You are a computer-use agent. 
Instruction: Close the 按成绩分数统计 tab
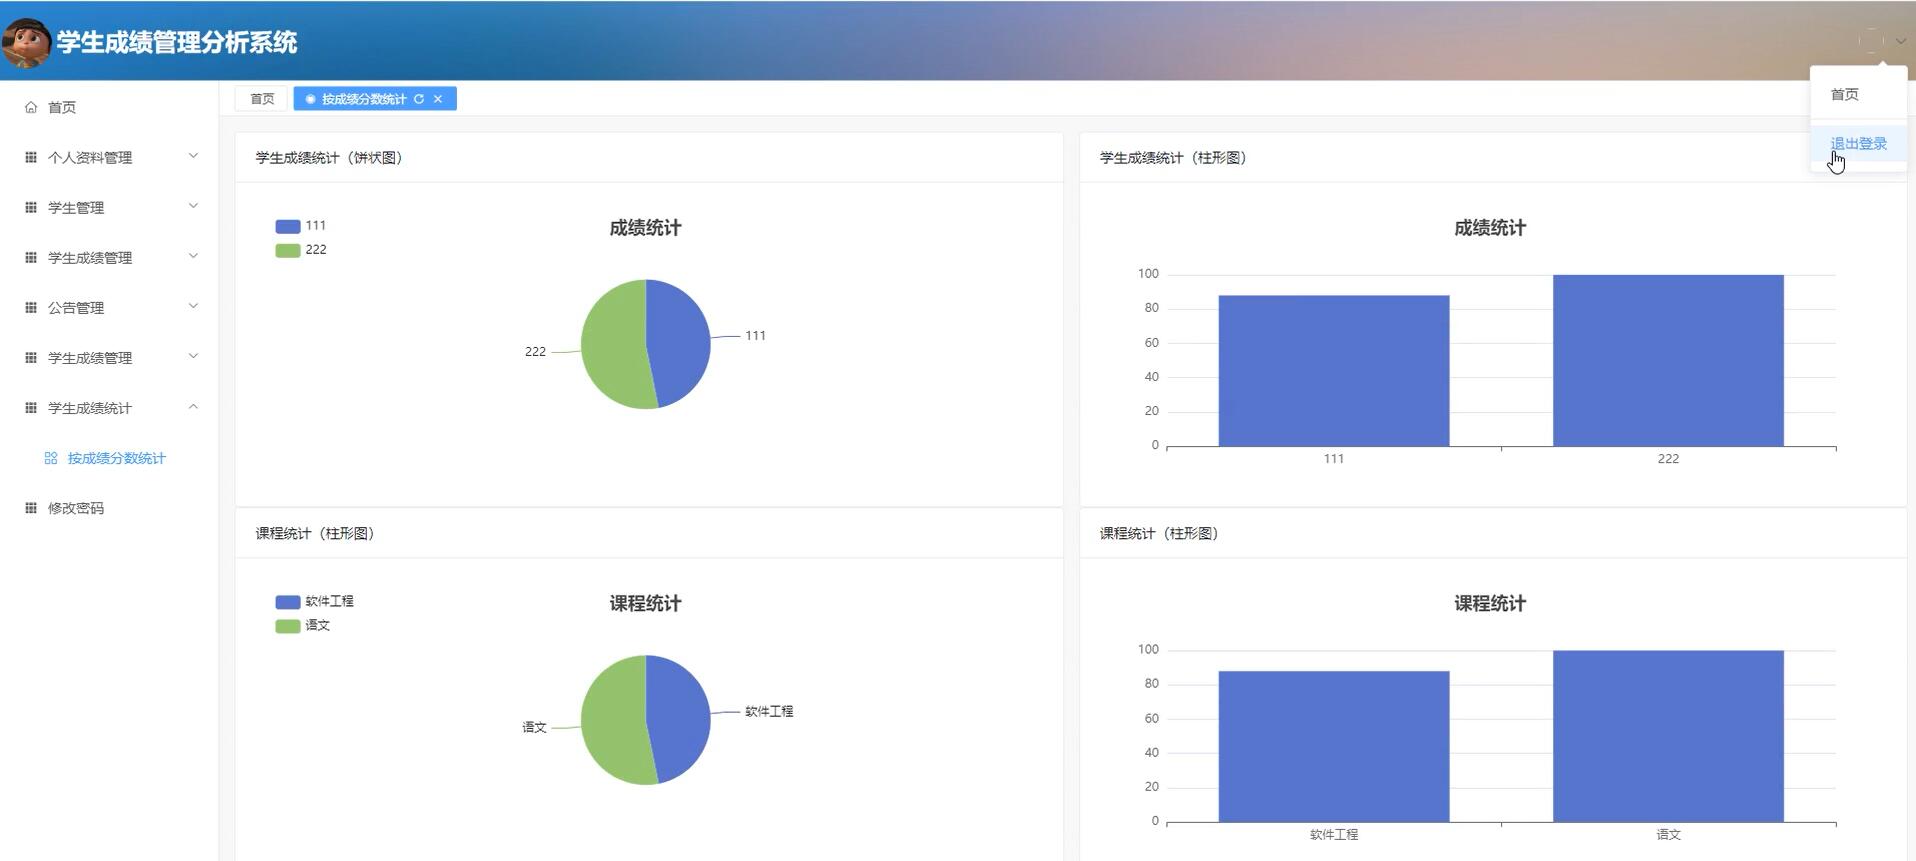click(438, 99)
